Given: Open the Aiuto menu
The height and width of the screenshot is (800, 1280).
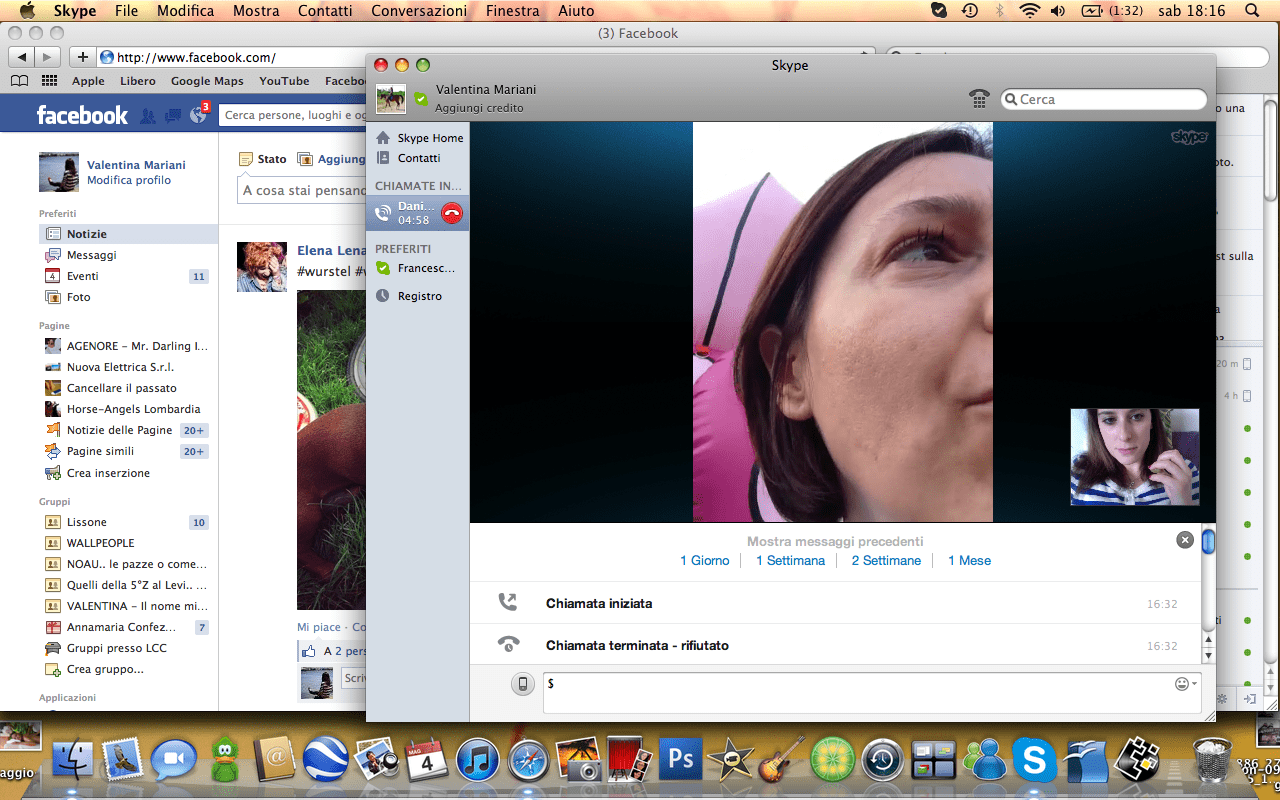Looking at the screenshot, I should coord(577,11).
